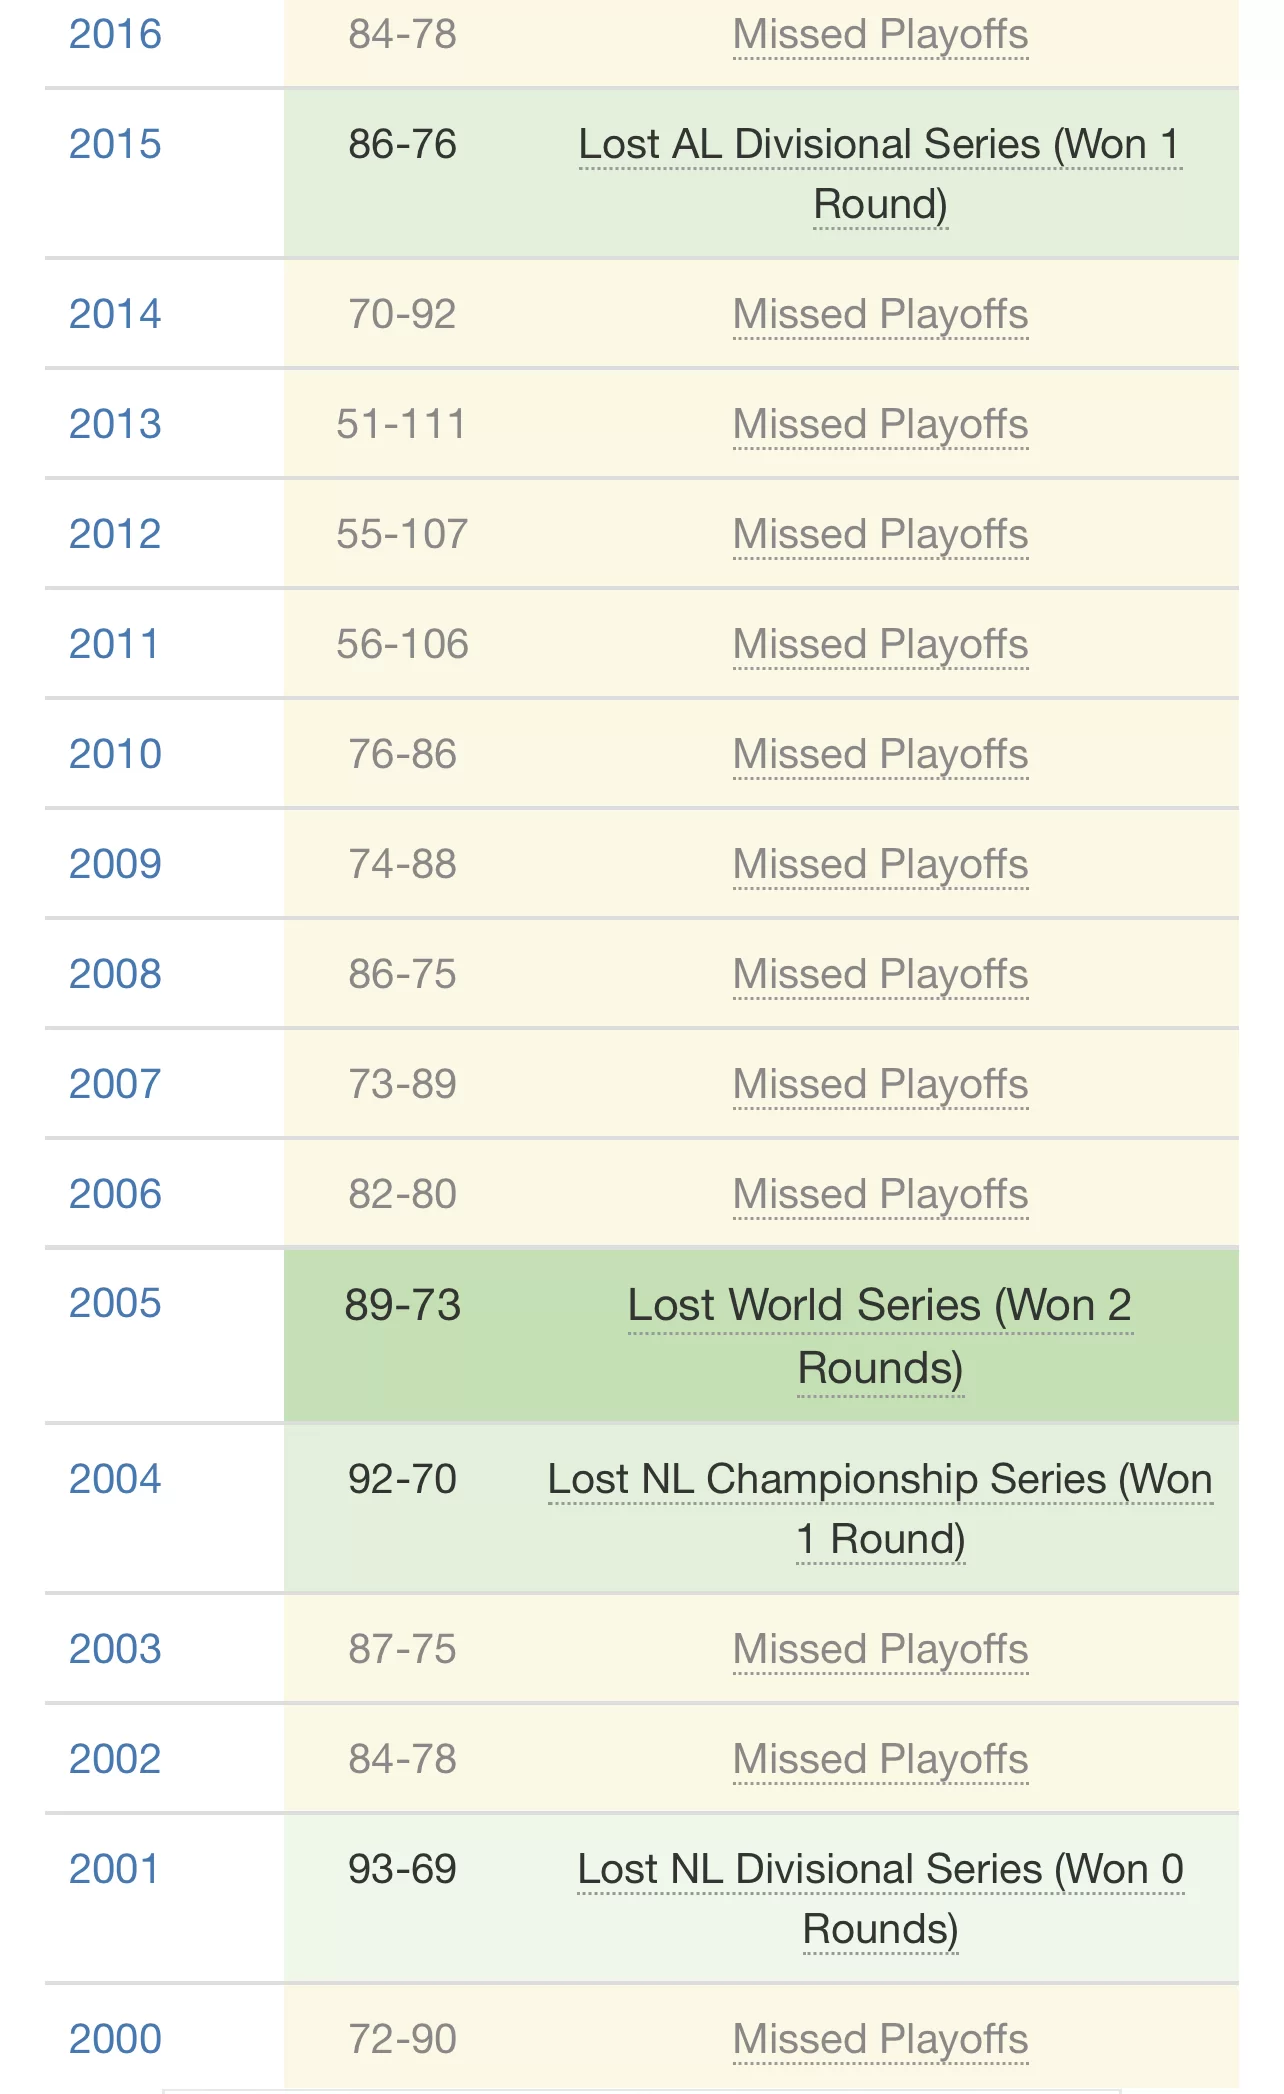
Task: Click 'Missed Playoffs' in the 2008 row
Action: 880,974
